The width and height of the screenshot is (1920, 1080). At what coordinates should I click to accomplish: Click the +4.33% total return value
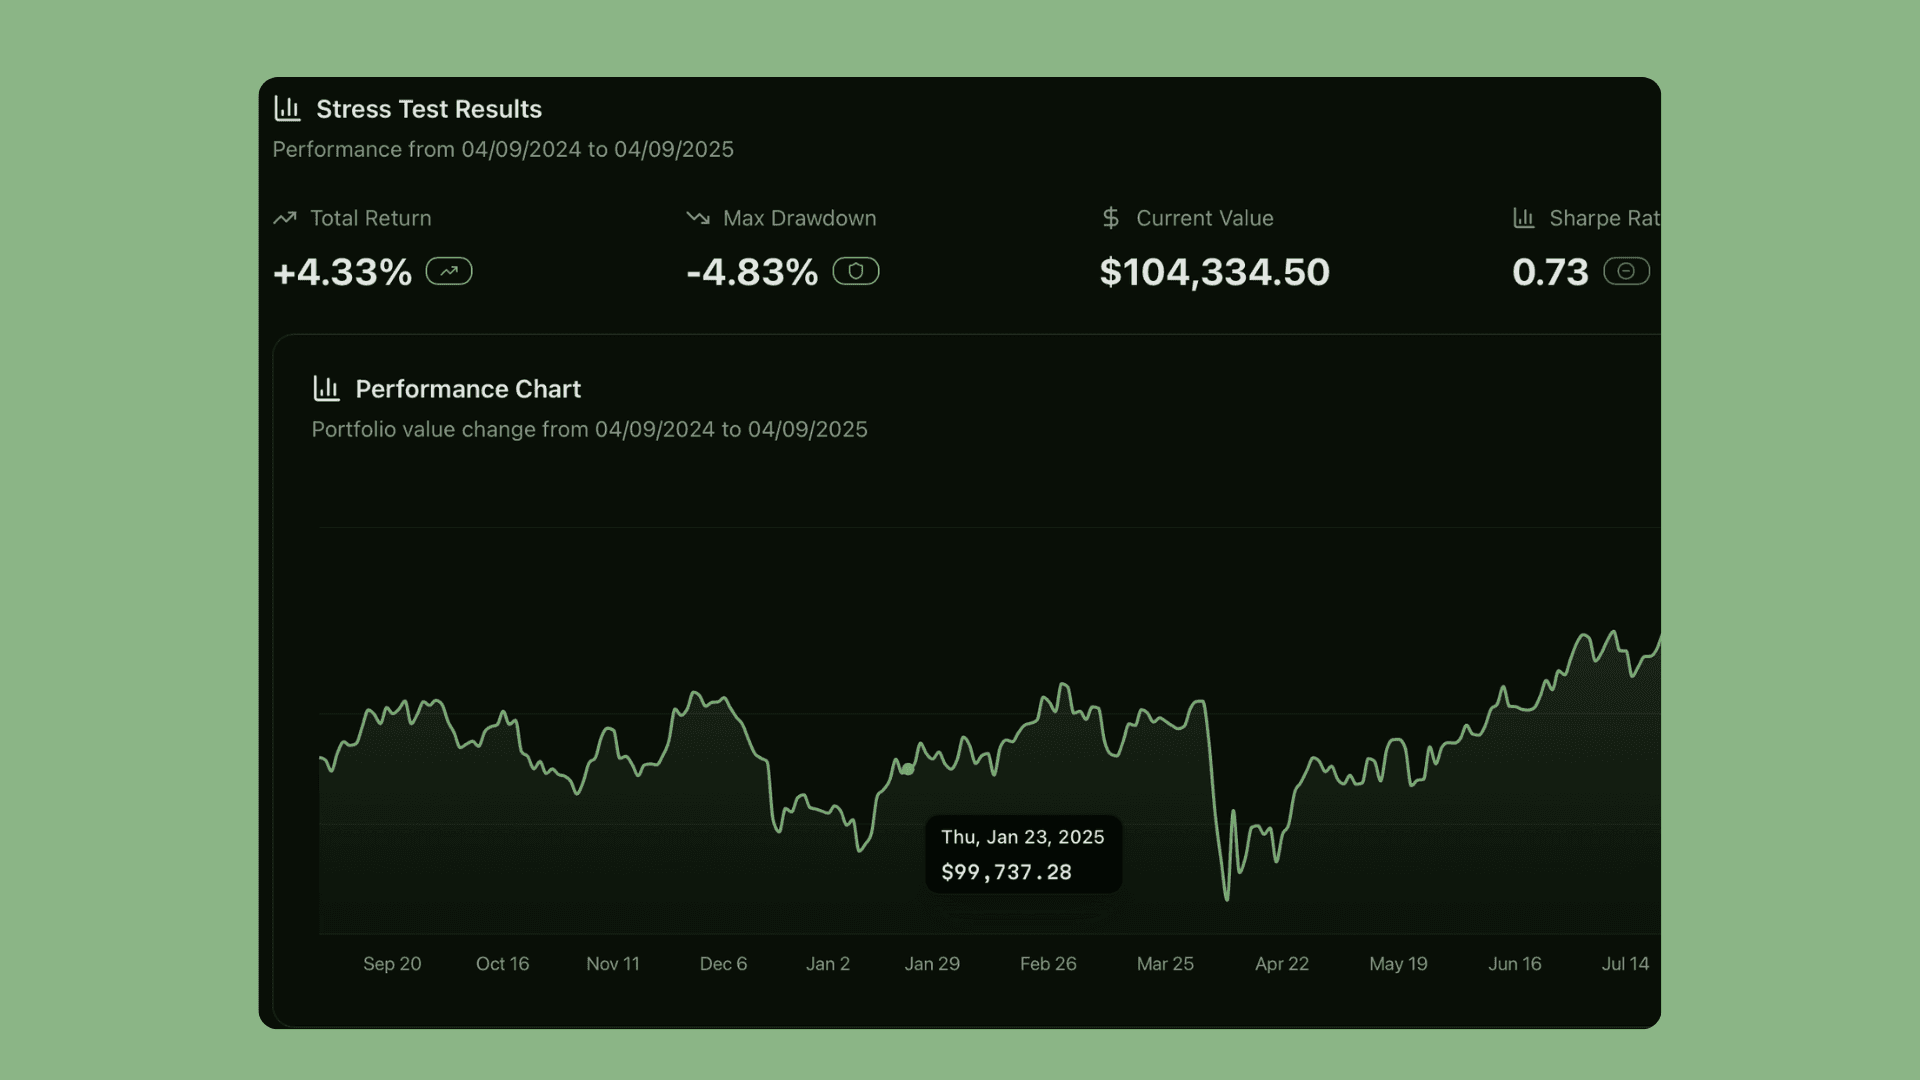[342, 272]
